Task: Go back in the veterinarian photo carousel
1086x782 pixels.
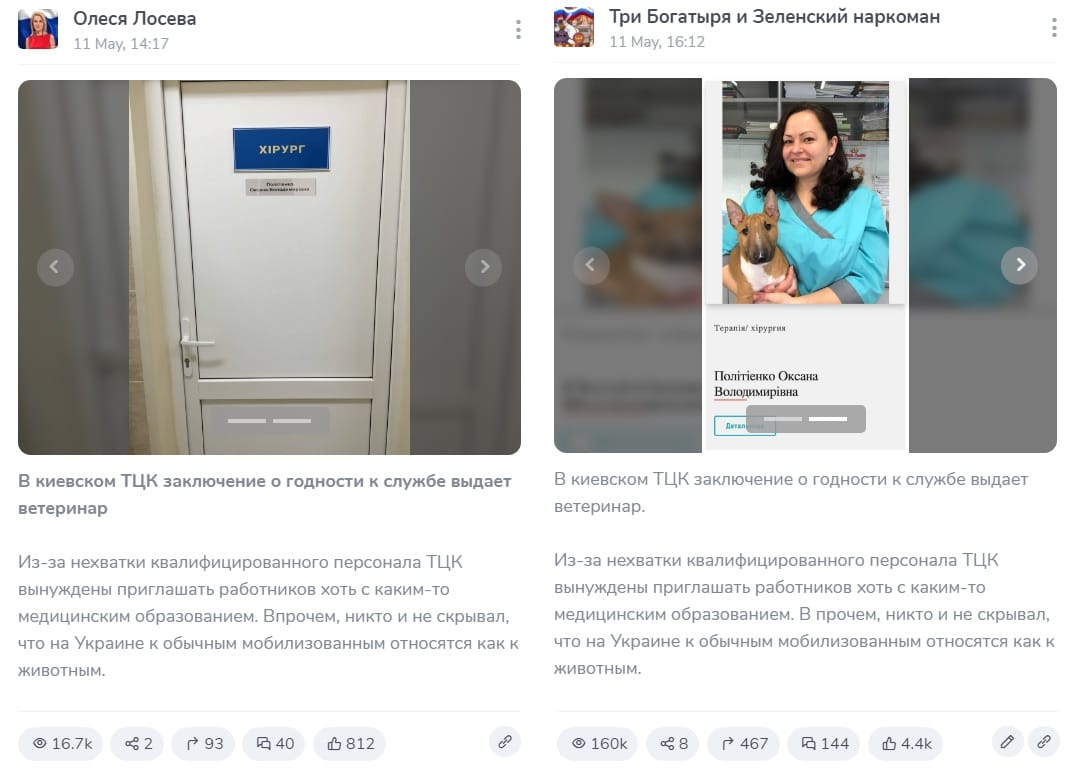Action: click(591, 265)
